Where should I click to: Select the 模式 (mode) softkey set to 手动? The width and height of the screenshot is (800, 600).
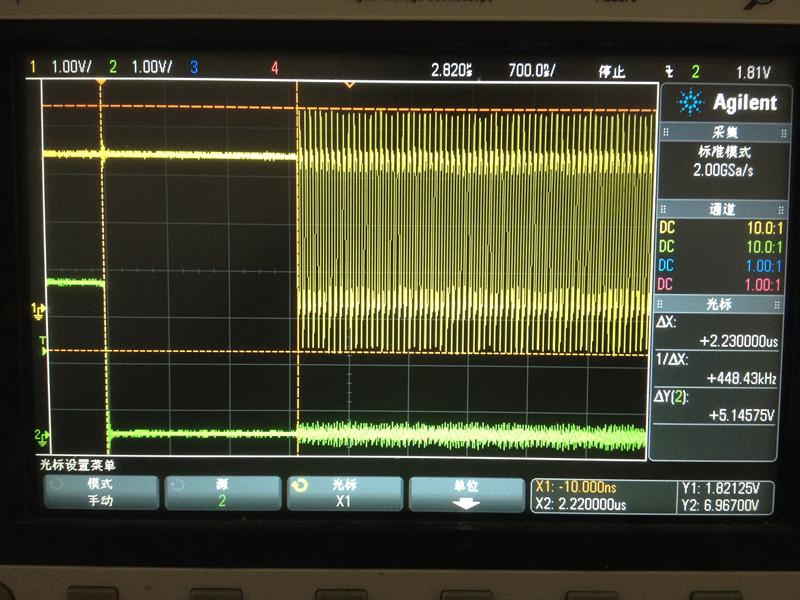[101, 492]
